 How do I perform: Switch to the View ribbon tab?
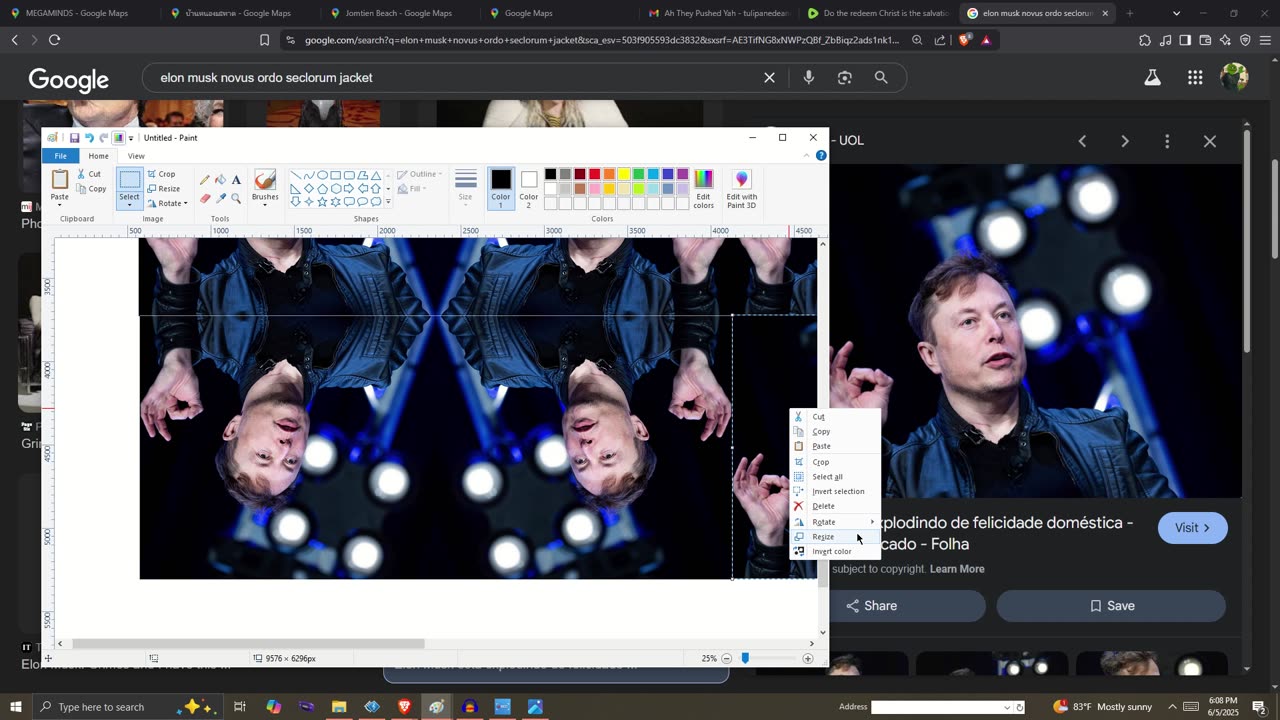(136, 156)
